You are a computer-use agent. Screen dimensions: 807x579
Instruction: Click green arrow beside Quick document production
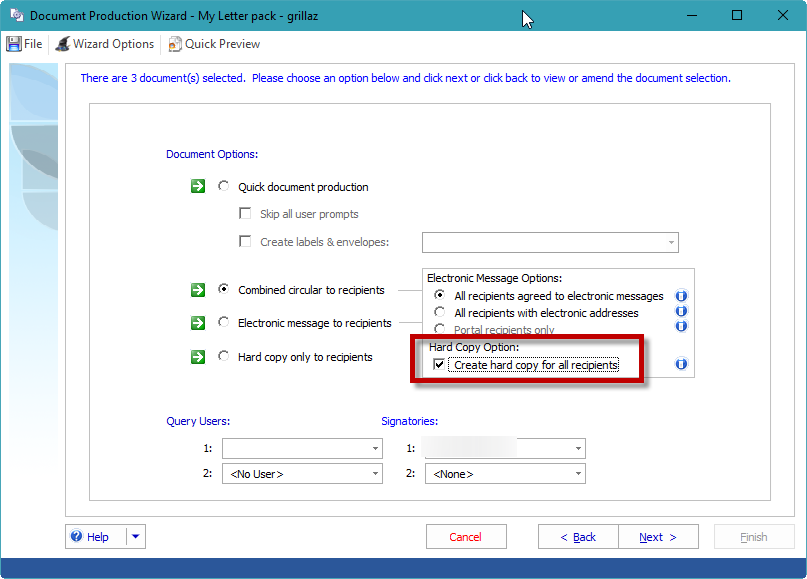click(198, 186)
